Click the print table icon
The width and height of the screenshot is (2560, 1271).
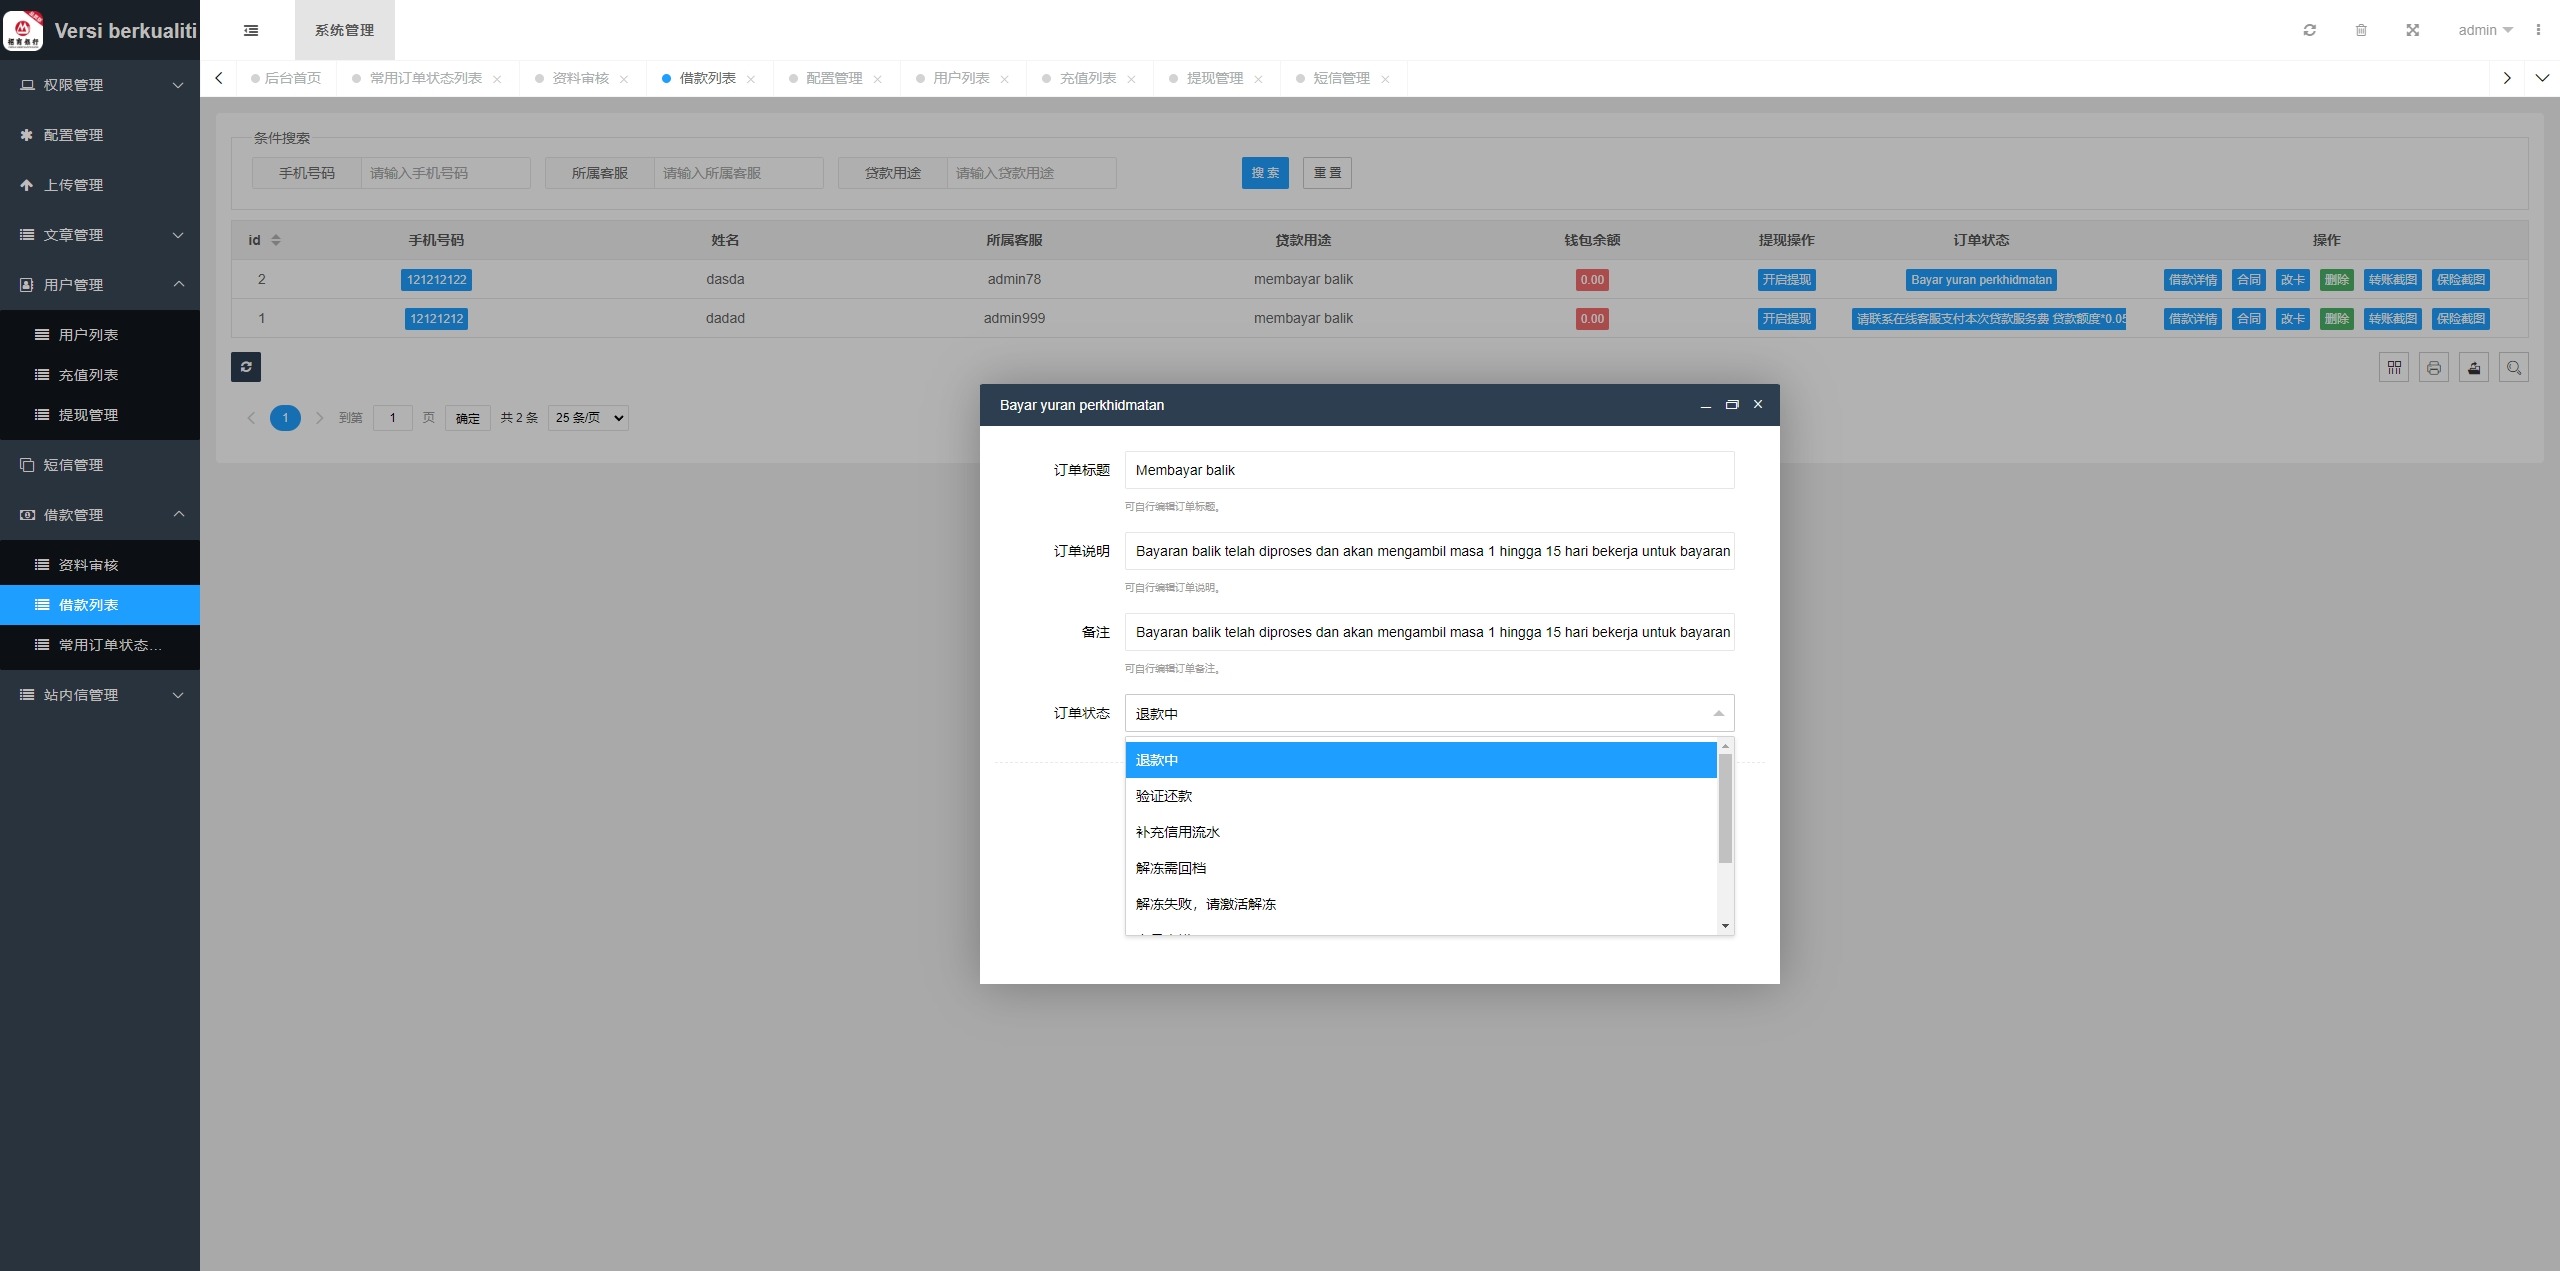click(2434, 368)
